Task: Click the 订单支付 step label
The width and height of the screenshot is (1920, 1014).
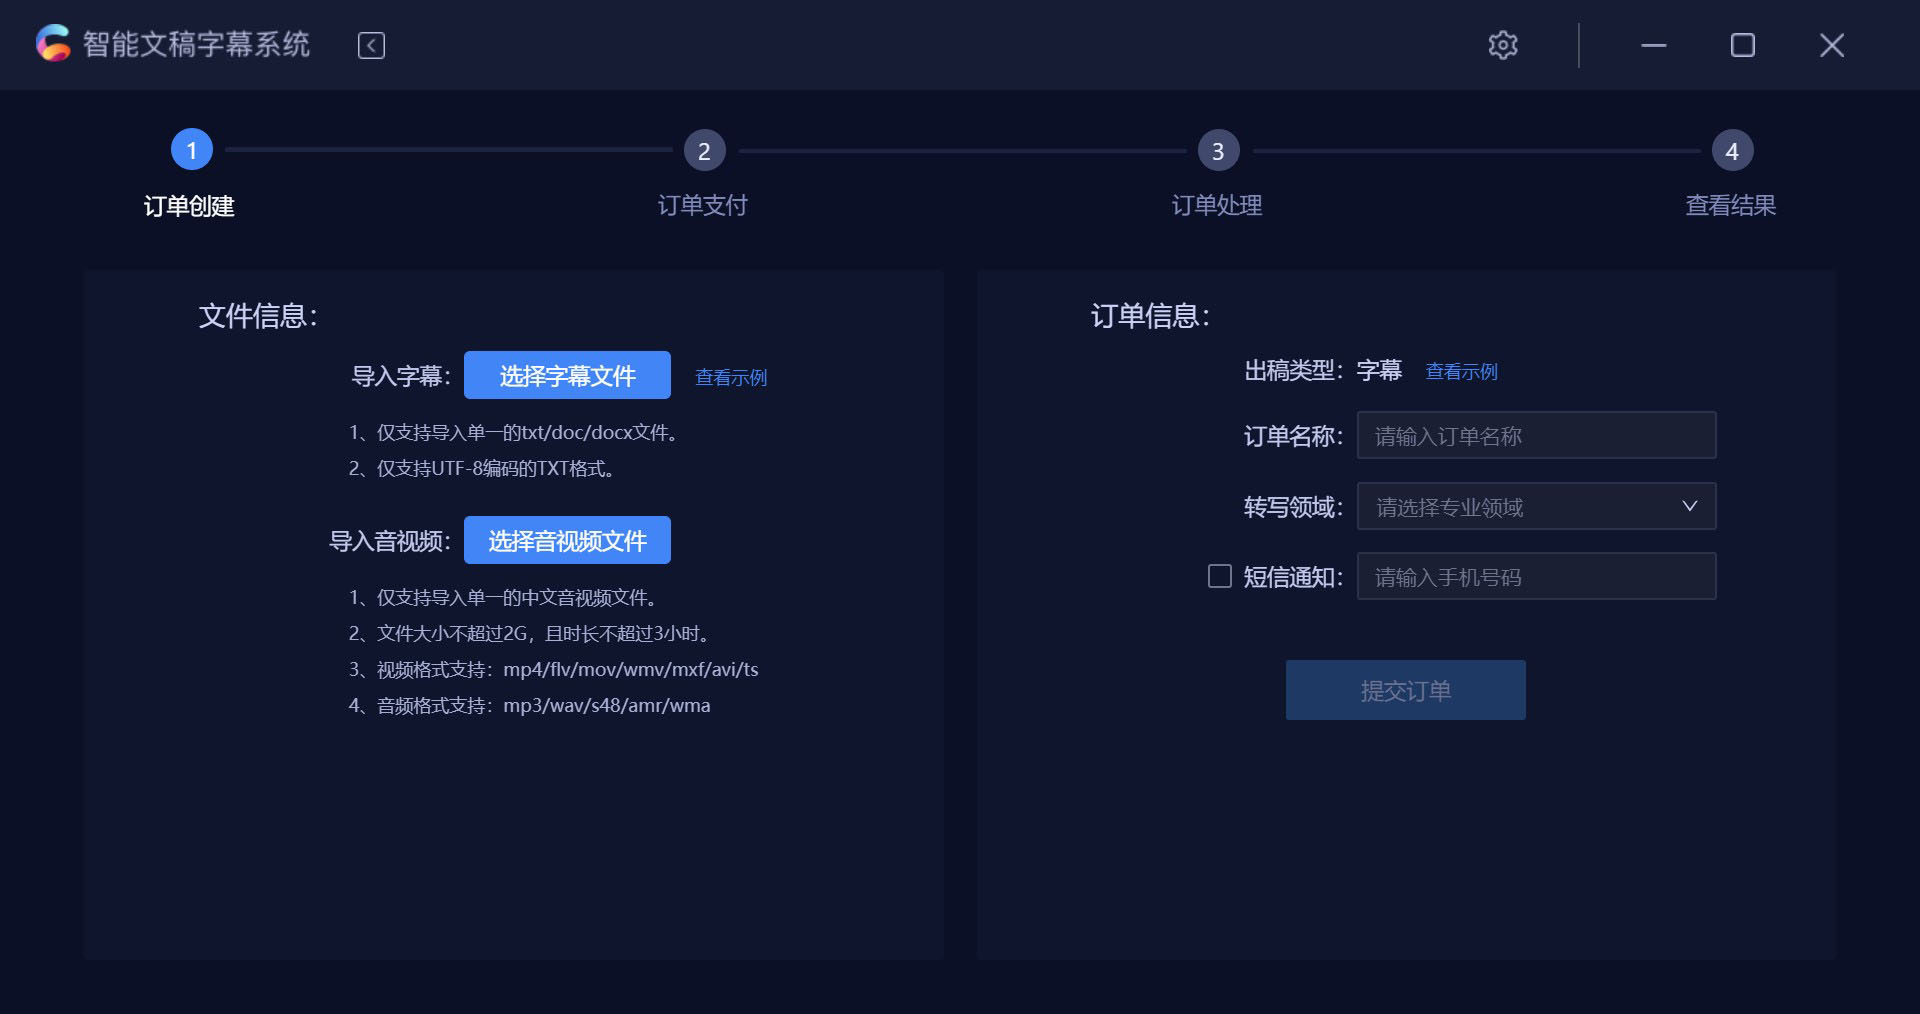Action: click(703, 206)
